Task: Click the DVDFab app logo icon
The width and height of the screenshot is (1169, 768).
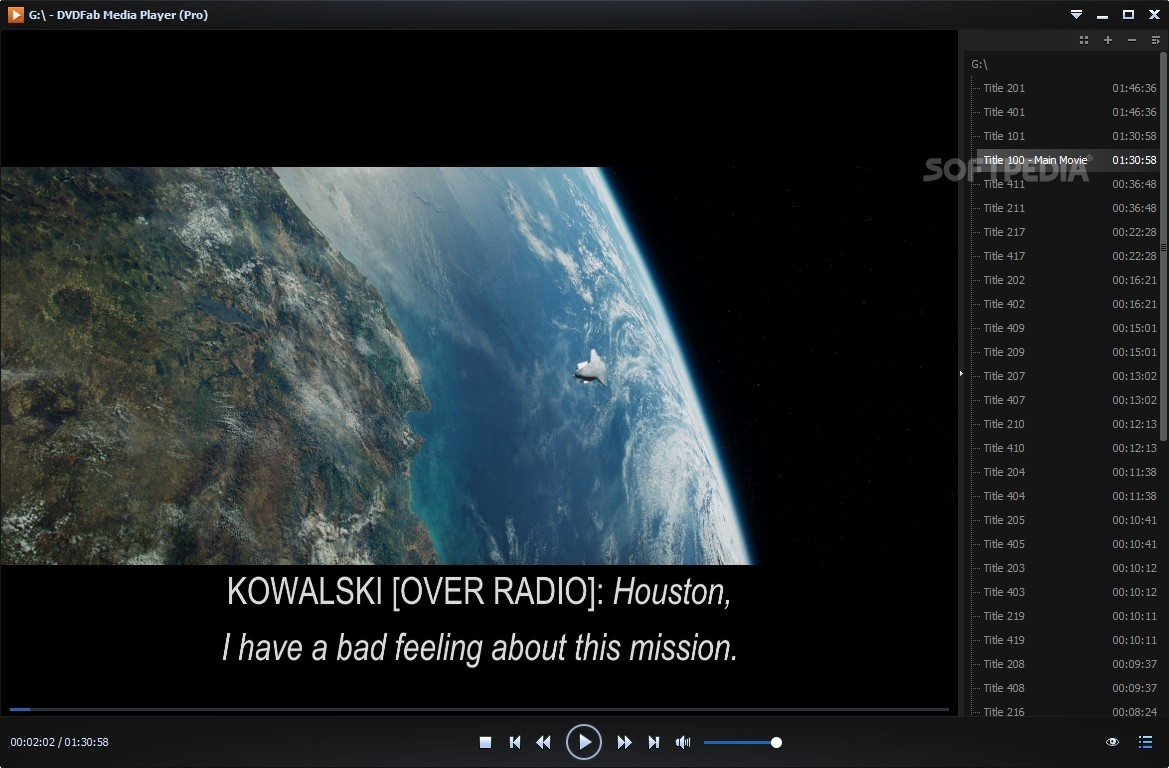Action: point(15,15)
